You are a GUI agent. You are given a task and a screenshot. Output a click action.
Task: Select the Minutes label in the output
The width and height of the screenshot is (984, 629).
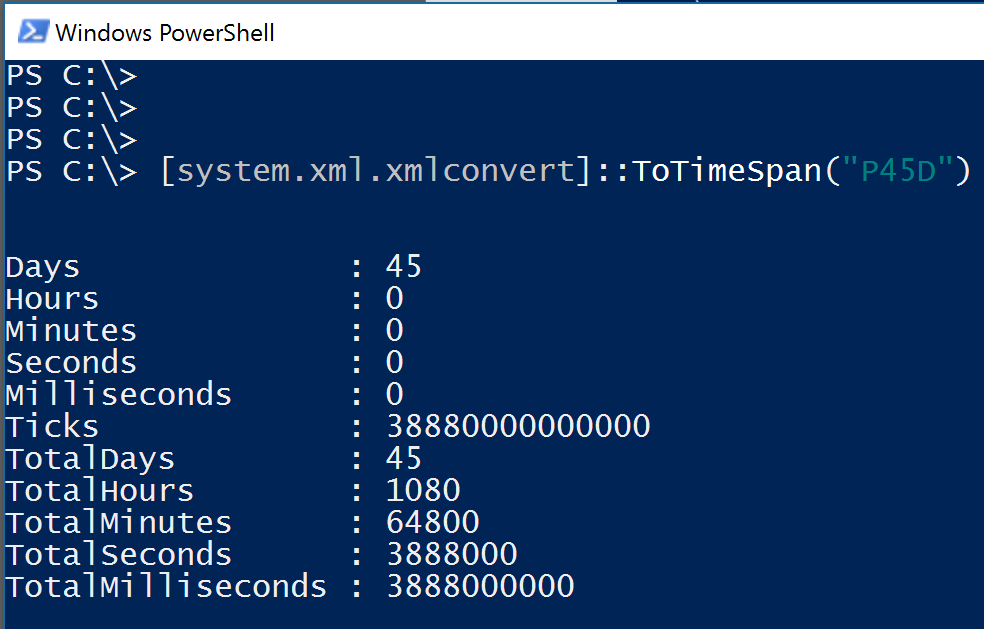(x=70, y=330)
